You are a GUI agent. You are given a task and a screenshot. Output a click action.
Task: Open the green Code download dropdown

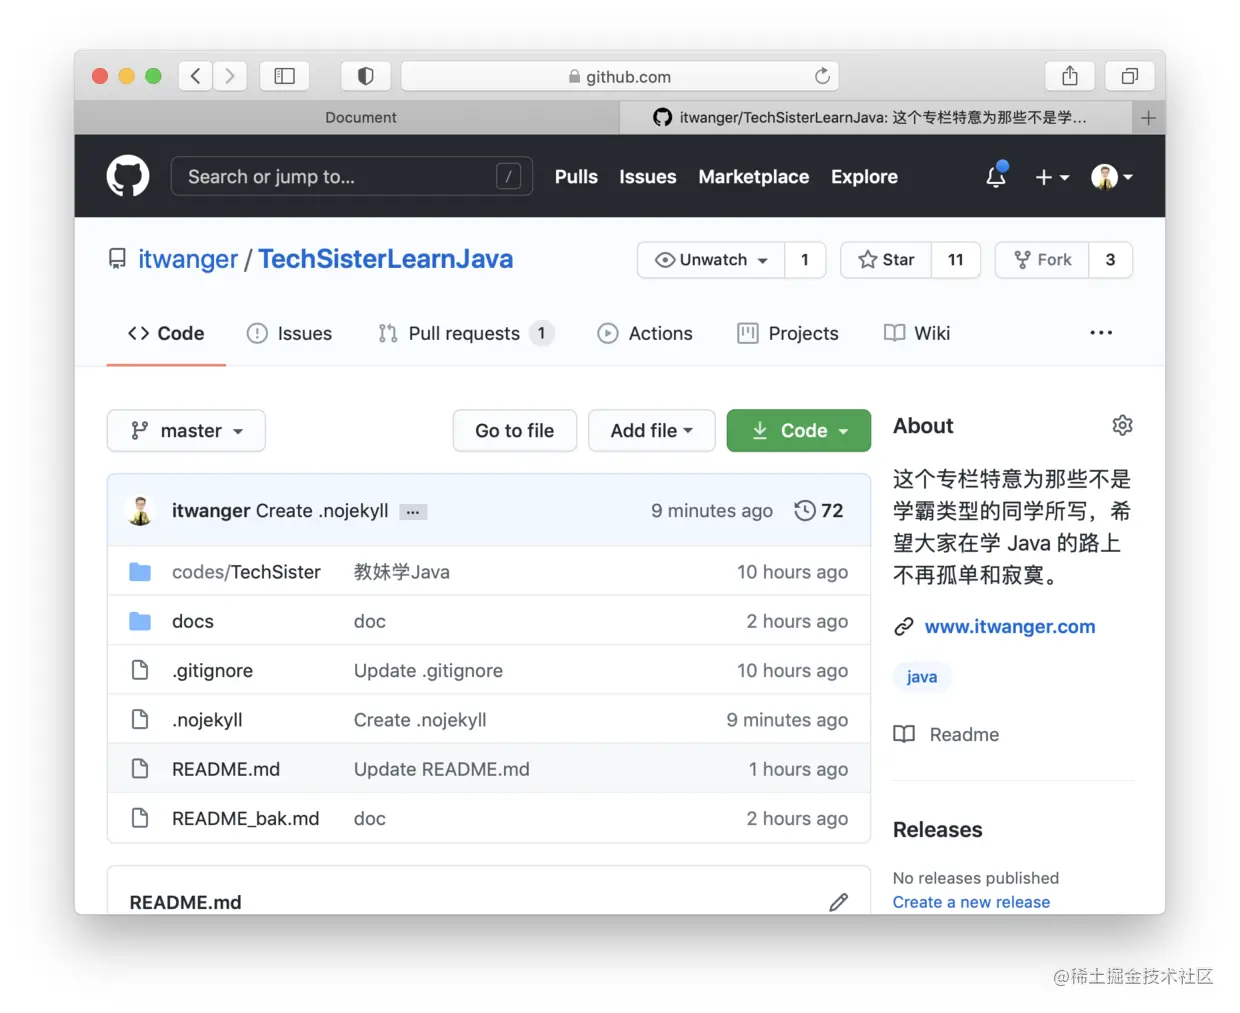click(x=798, y=431)
